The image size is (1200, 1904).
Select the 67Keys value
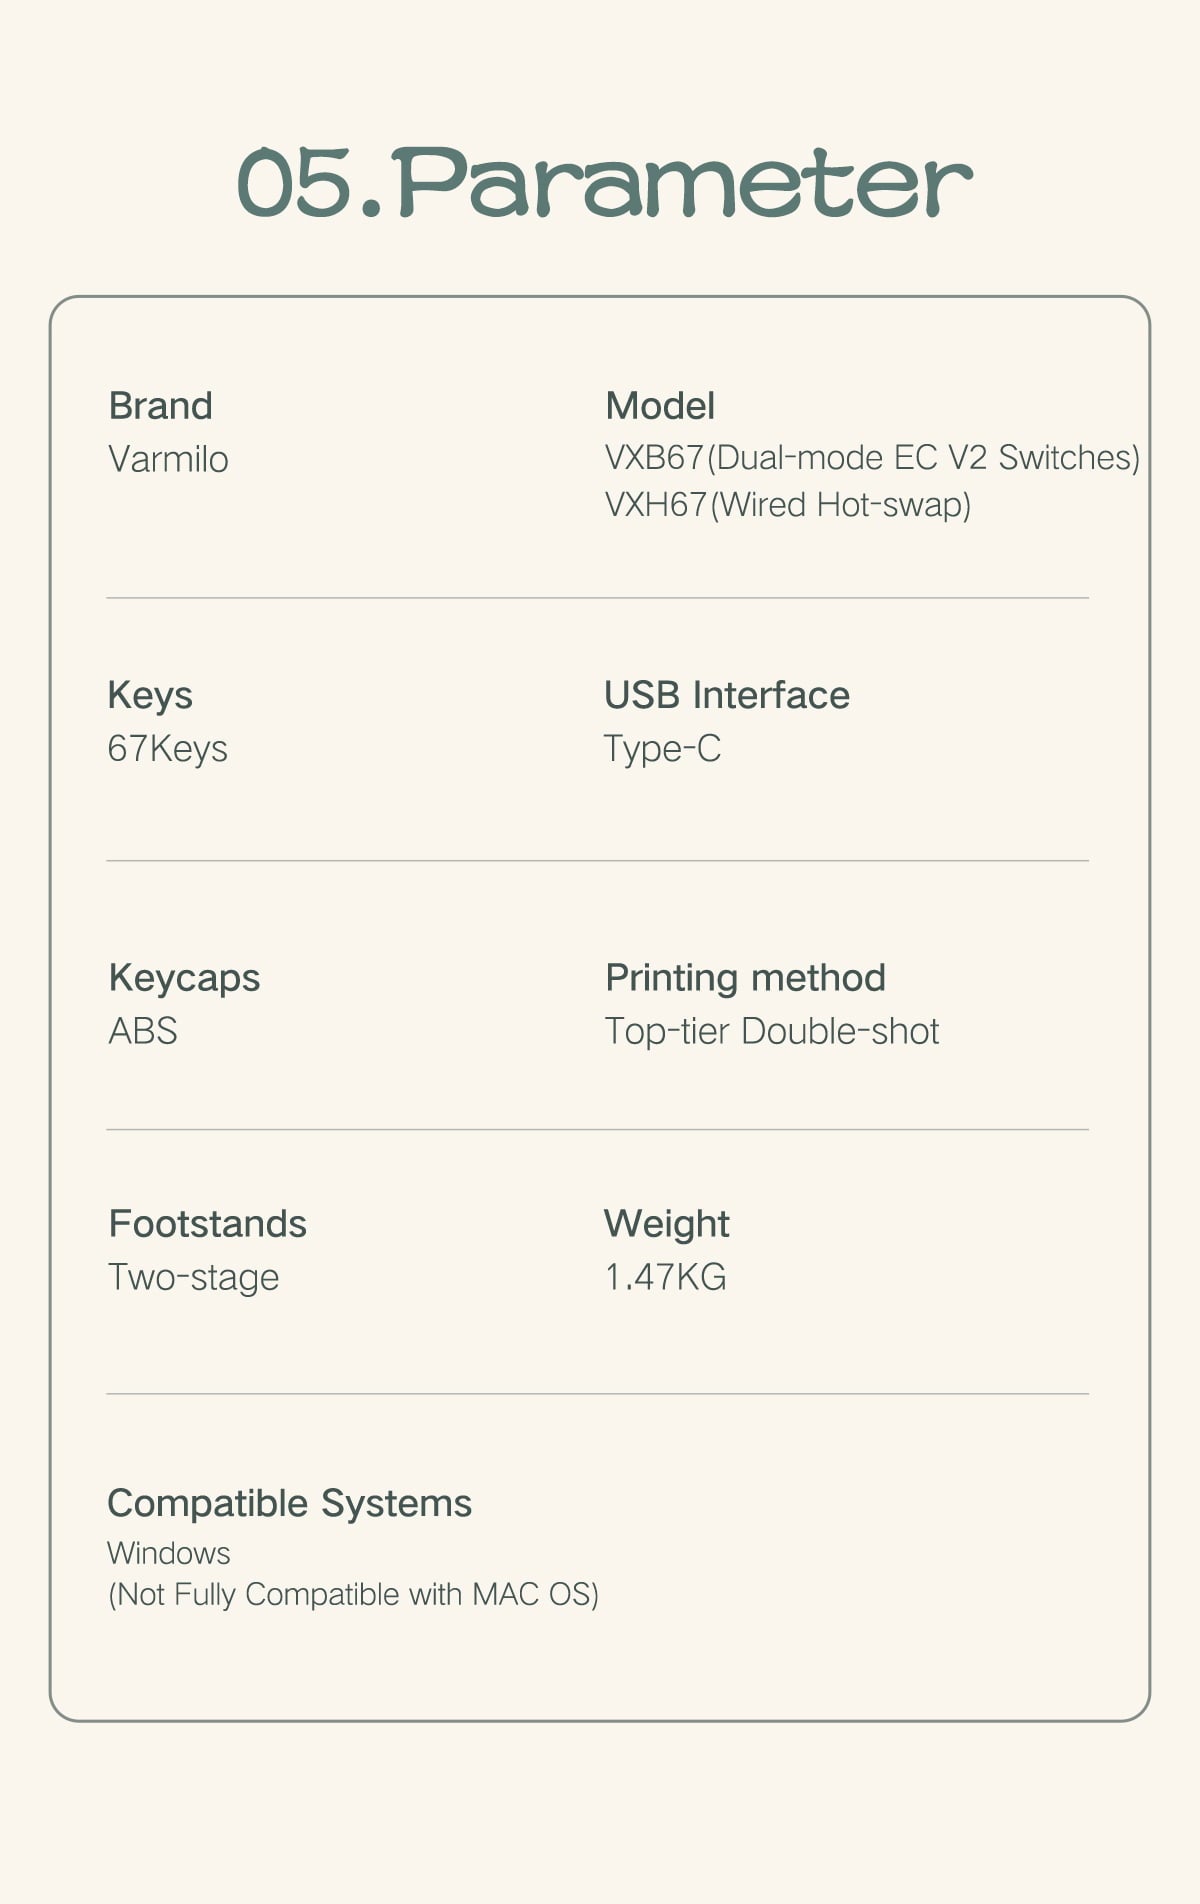tap(167, 749)
